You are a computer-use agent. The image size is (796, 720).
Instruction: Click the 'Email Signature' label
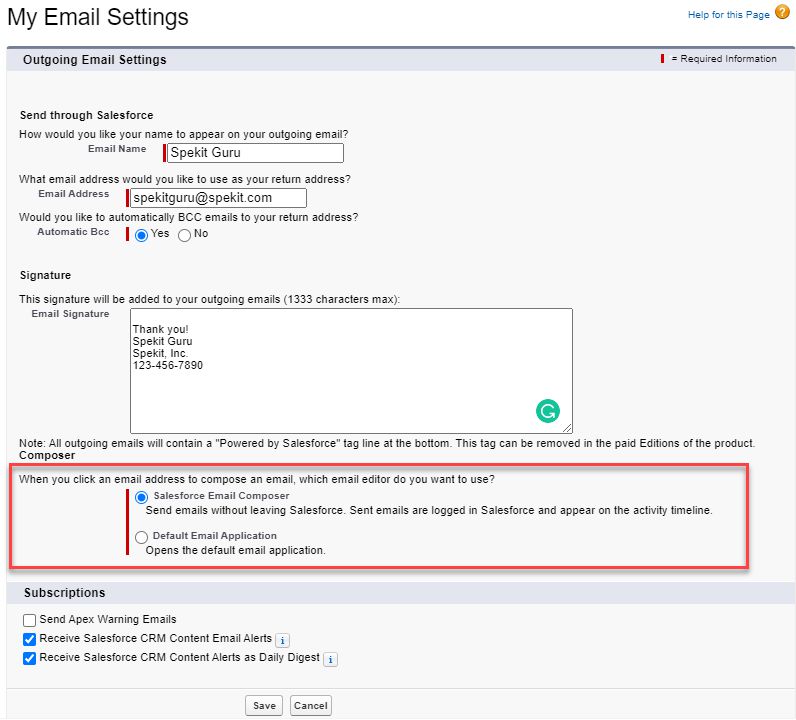click(70, 314)
